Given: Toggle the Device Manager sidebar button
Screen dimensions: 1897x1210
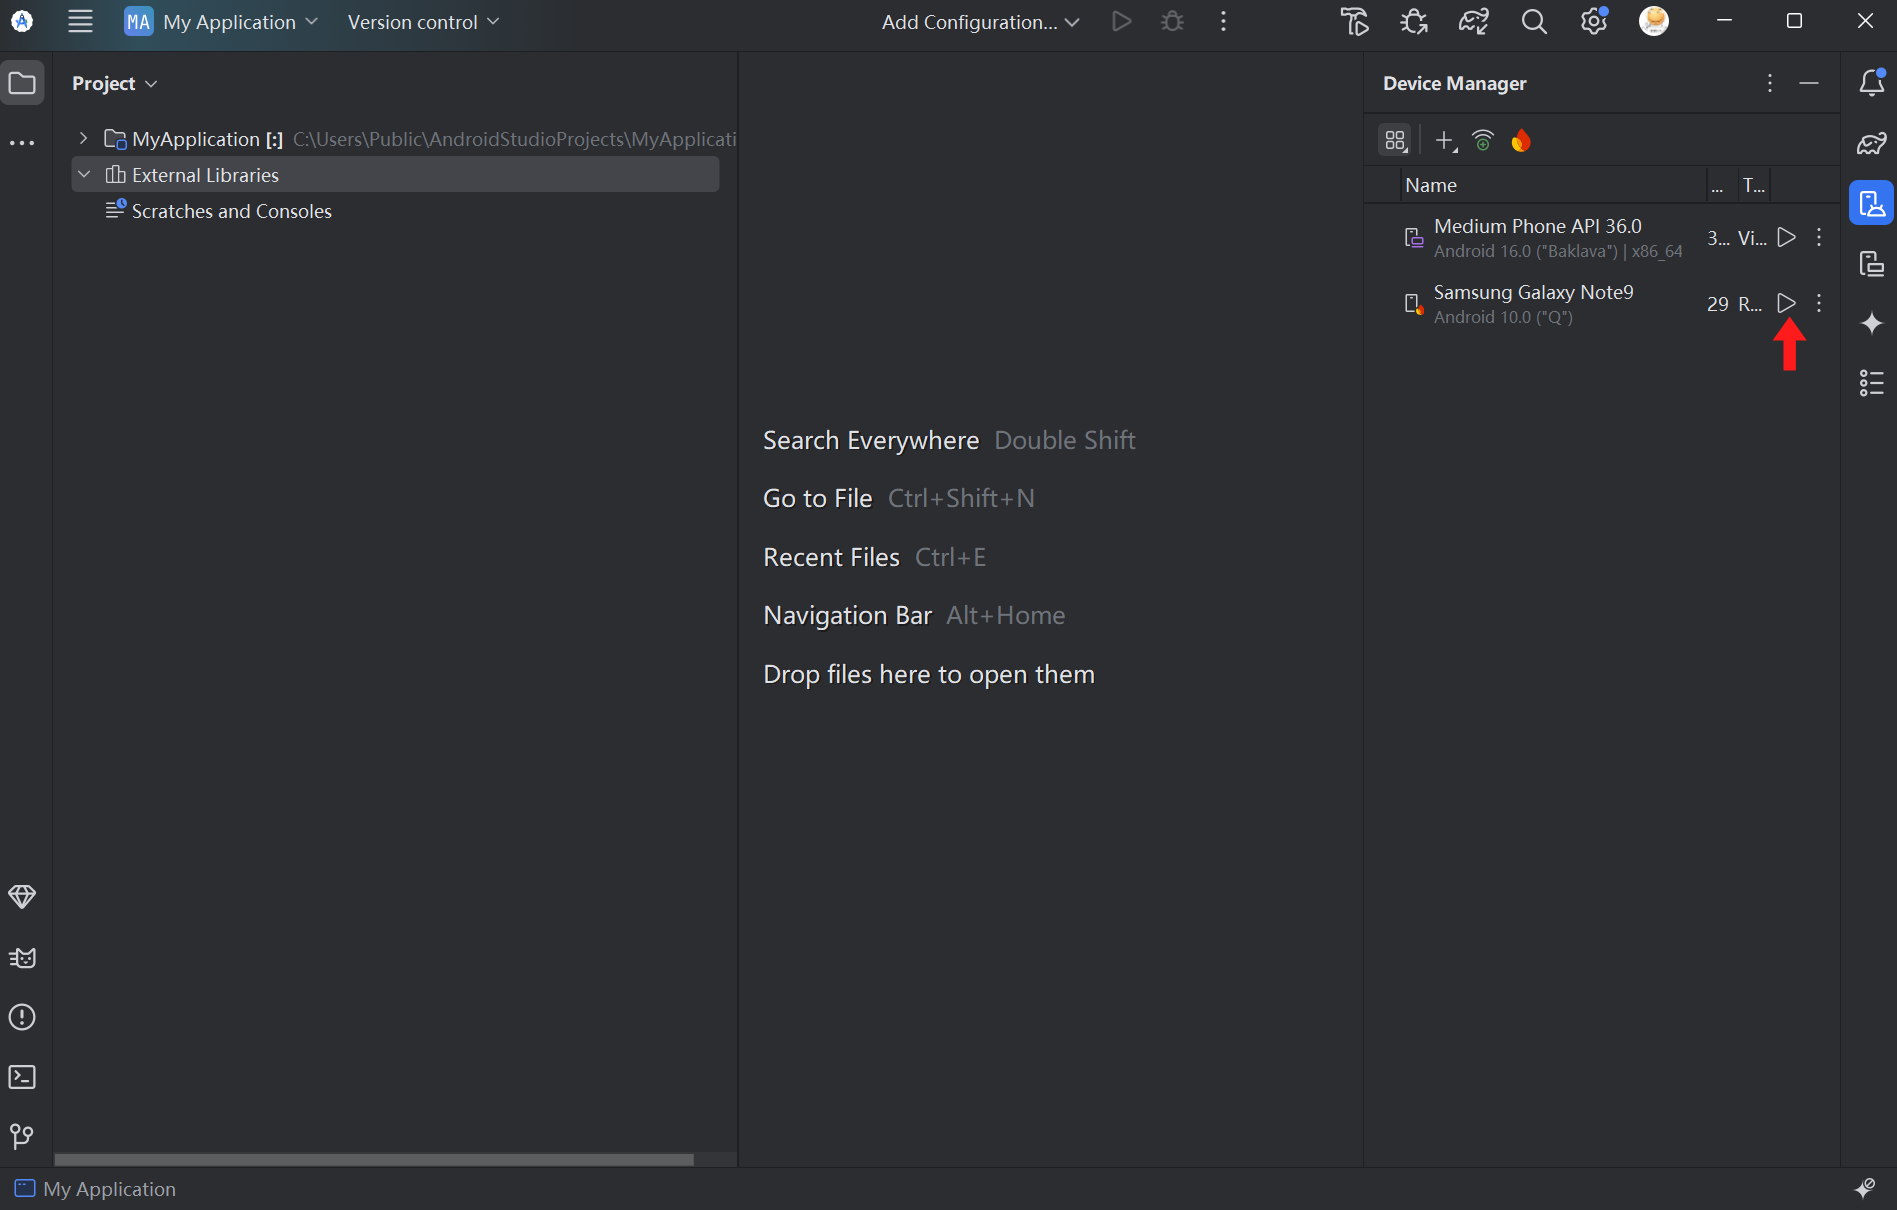Looking at the screenshot, I should click(1871, 204).
